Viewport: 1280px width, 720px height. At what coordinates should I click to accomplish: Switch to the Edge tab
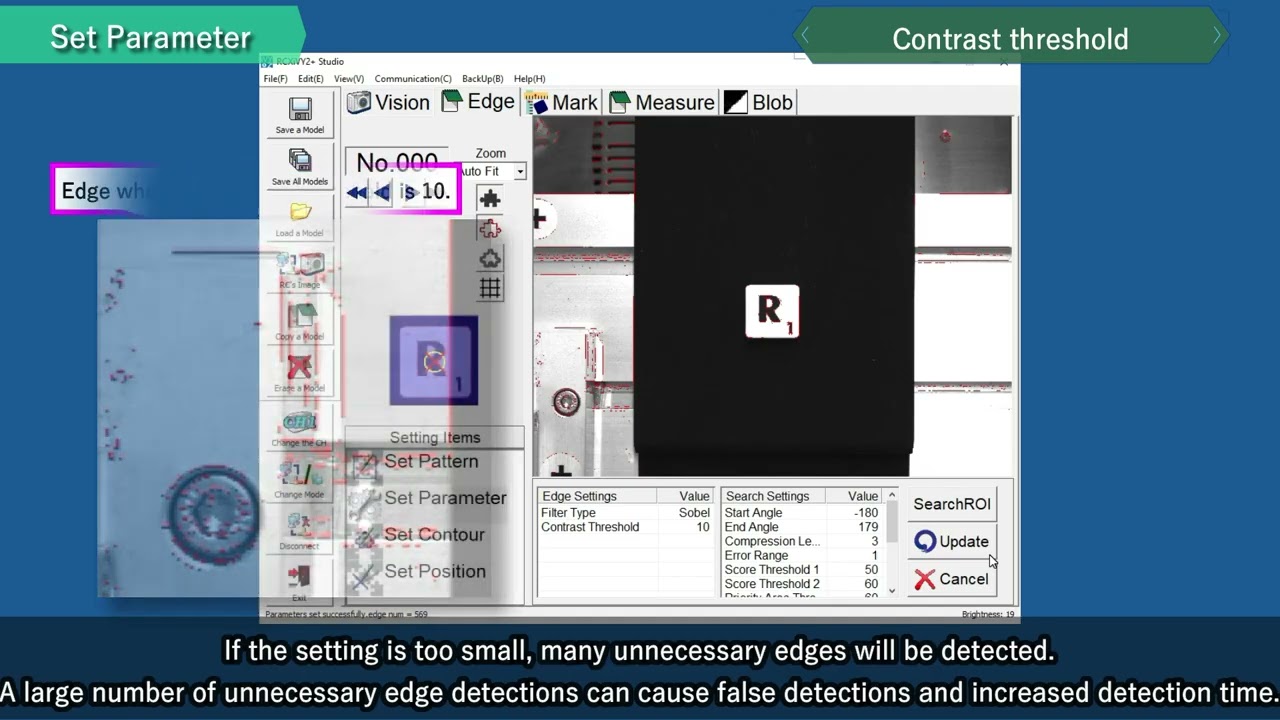tap(478, 102)
